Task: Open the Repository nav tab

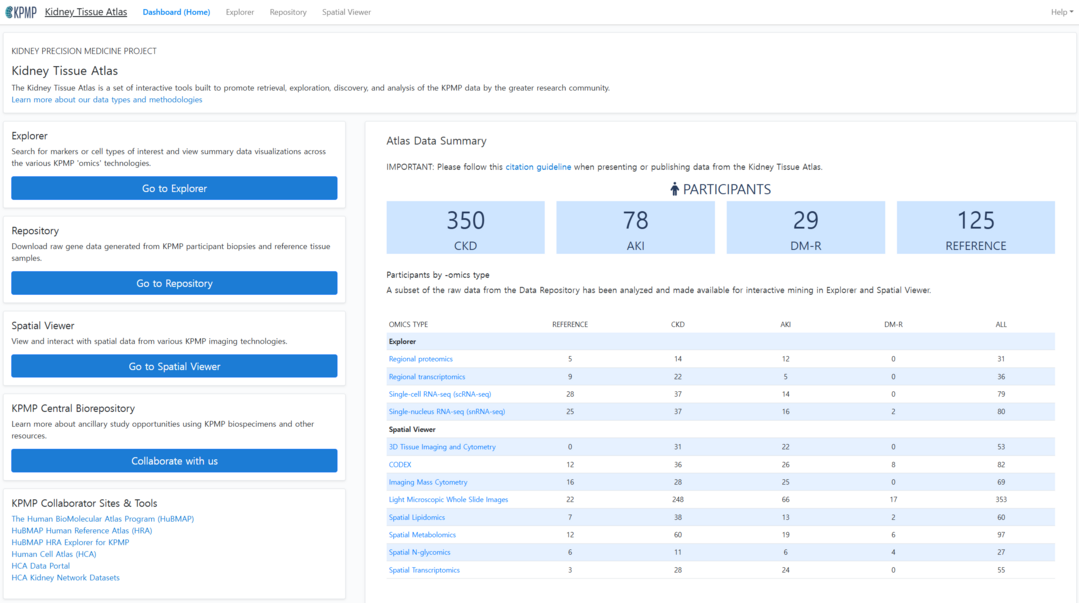Action: point(288,12)
